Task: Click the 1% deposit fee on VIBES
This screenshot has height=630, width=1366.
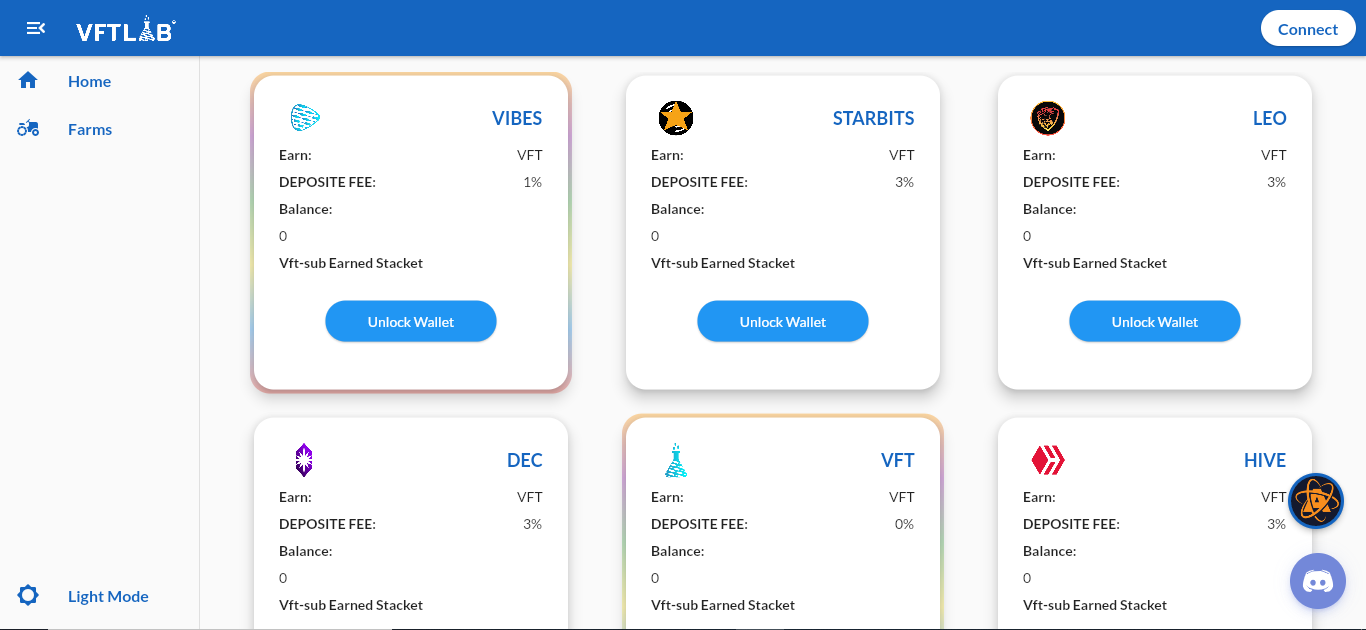Action: (532, 182)
